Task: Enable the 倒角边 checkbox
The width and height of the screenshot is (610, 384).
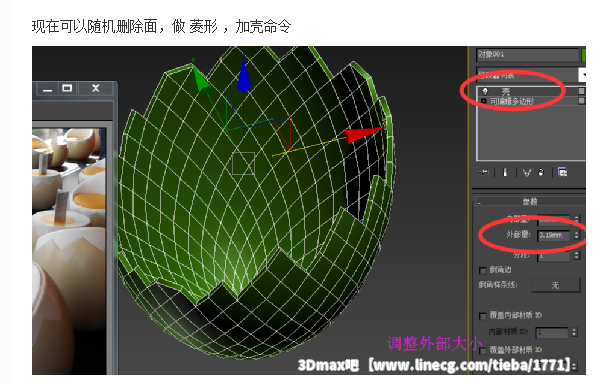Action: click(x=483, y=270)
